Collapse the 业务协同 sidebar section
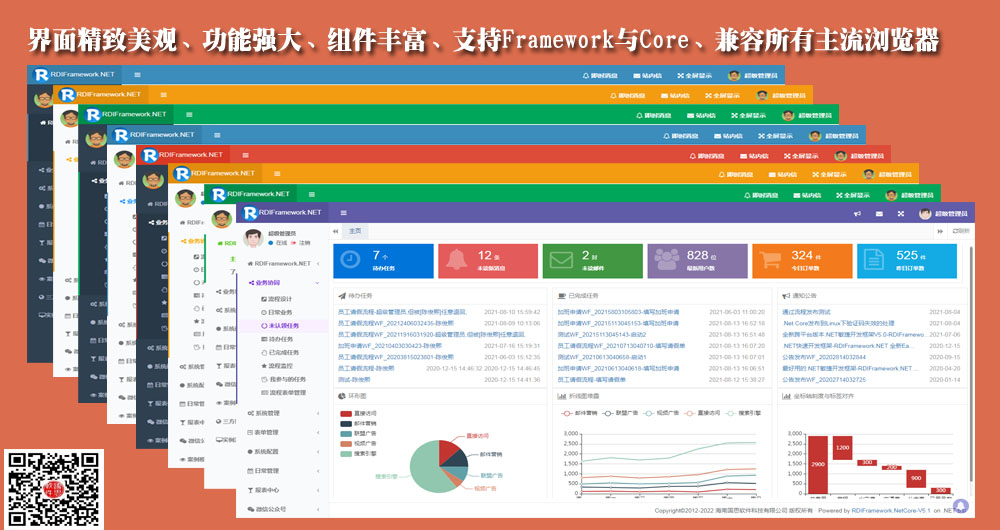1000x530 pixels. click(x=266, y=282)
